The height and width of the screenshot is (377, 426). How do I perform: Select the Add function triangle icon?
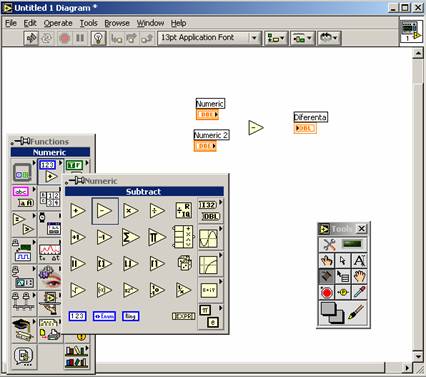coord(78,211)
